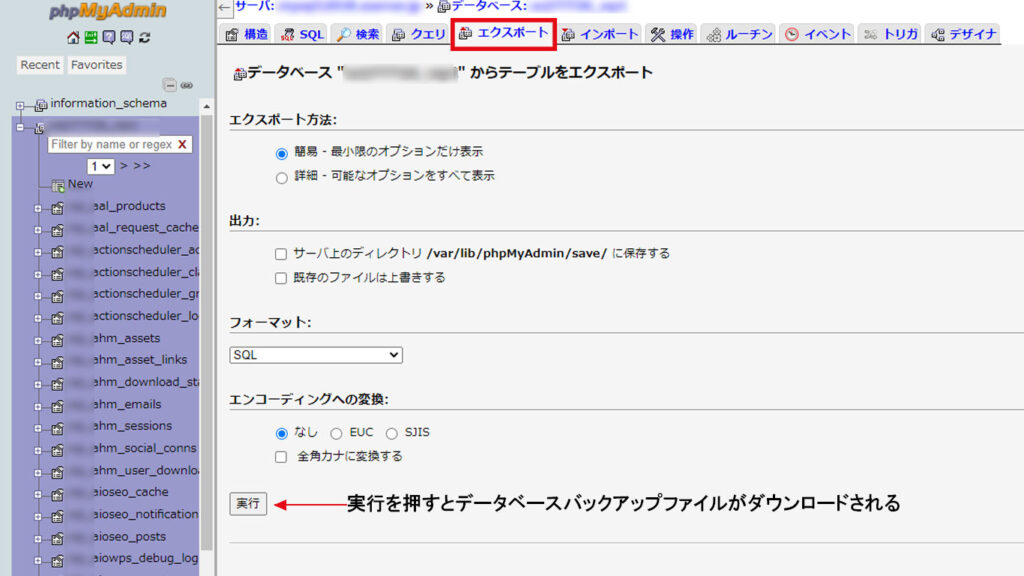Viewport: 1024px width, 576px height.
Task: Go to phpMyAdmin home icon
Action: point(73,37)
